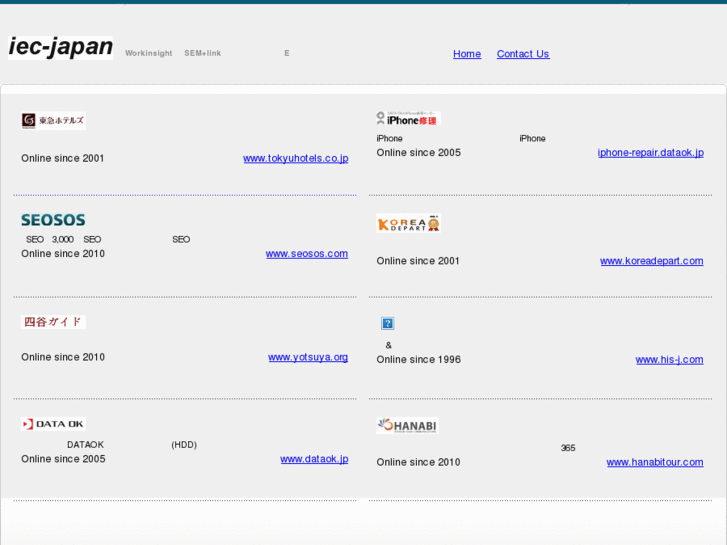The width and height of the screenshot is (727, 545).
Task: Click 'Online since 2010' under SEOSOS
Action: point(63,254)
